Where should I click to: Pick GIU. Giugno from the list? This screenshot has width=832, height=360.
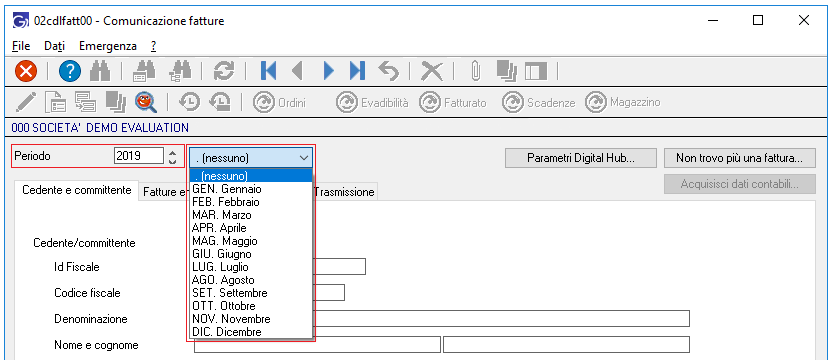click(250, 254)
